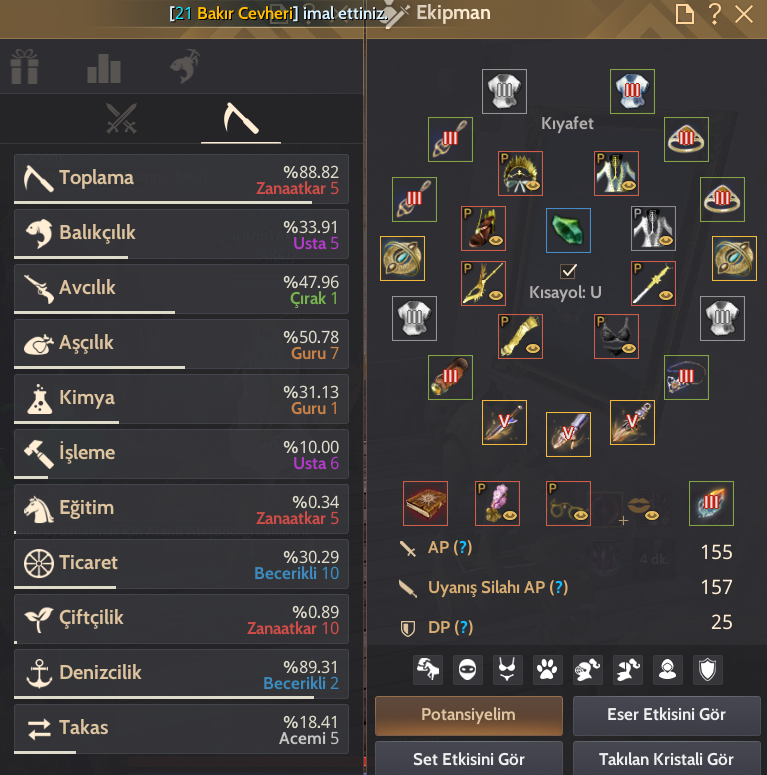The height and width of the screenshot is (775, 767).
Task: Click the AP question mark help
Action: (x=463, y=547)
